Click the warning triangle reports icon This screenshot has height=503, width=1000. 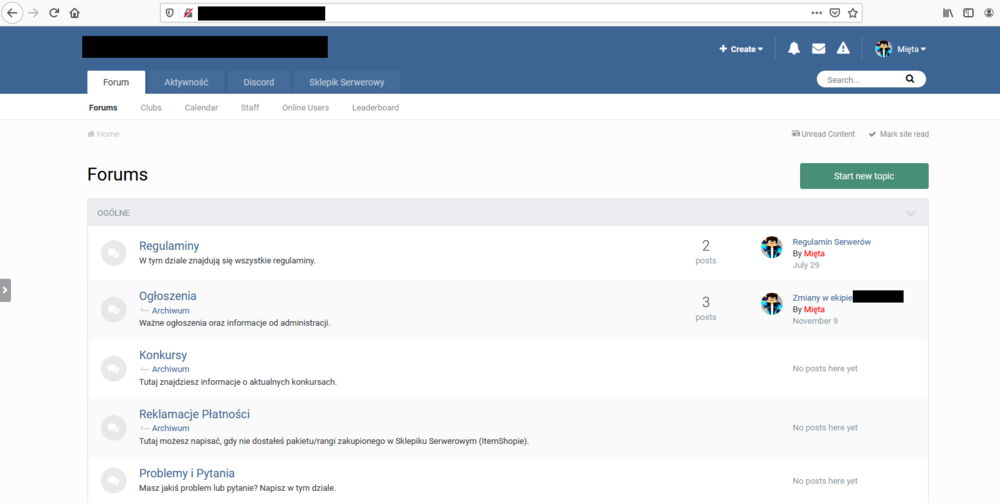tap(843, 48)
